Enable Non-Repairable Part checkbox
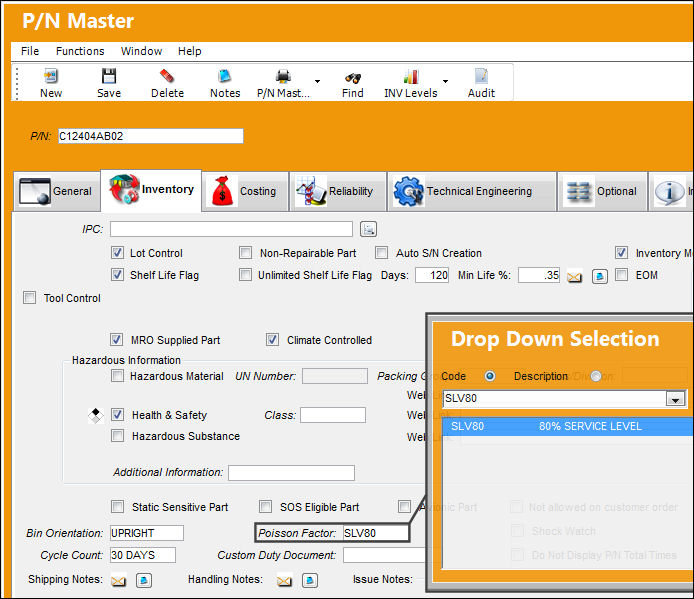This screenshot has width=694, height=599. click(x=245, y=253)
